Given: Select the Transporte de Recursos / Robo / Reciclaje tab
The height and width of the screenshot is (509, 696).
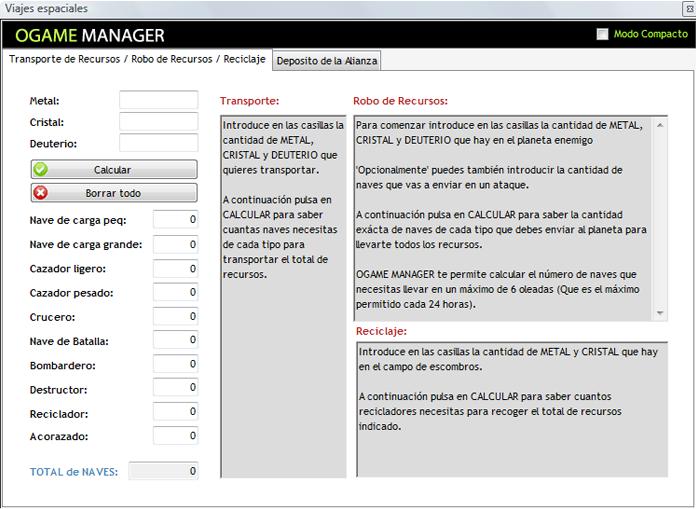Looking at the screenshot, I should point(137,59).
